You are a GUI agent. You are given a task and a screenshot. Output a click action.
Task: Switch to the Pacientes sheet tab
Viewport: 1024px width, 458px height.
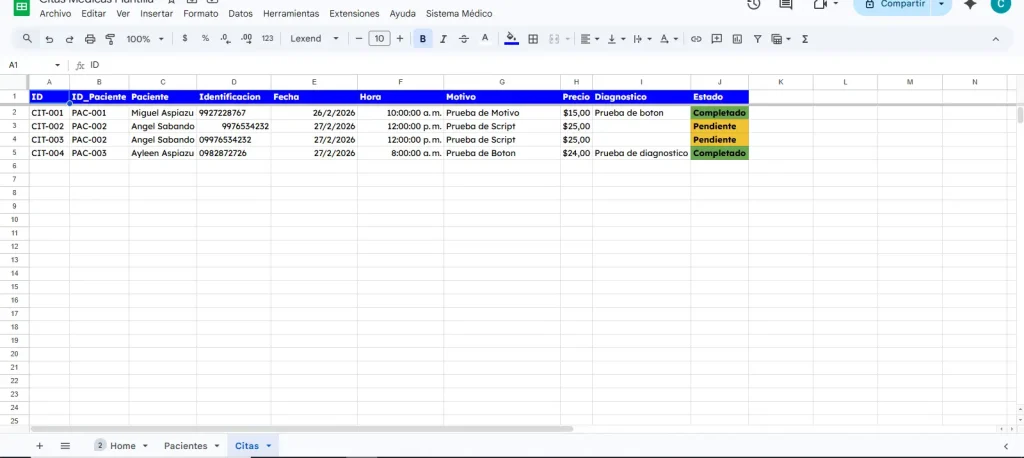pos(185,446)
